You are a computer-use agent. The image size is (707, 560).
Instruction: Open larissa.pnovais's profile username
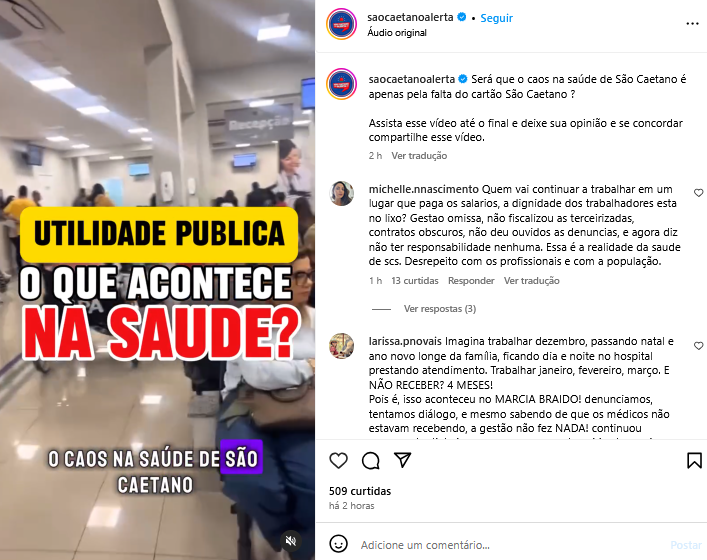coord(405,342)
